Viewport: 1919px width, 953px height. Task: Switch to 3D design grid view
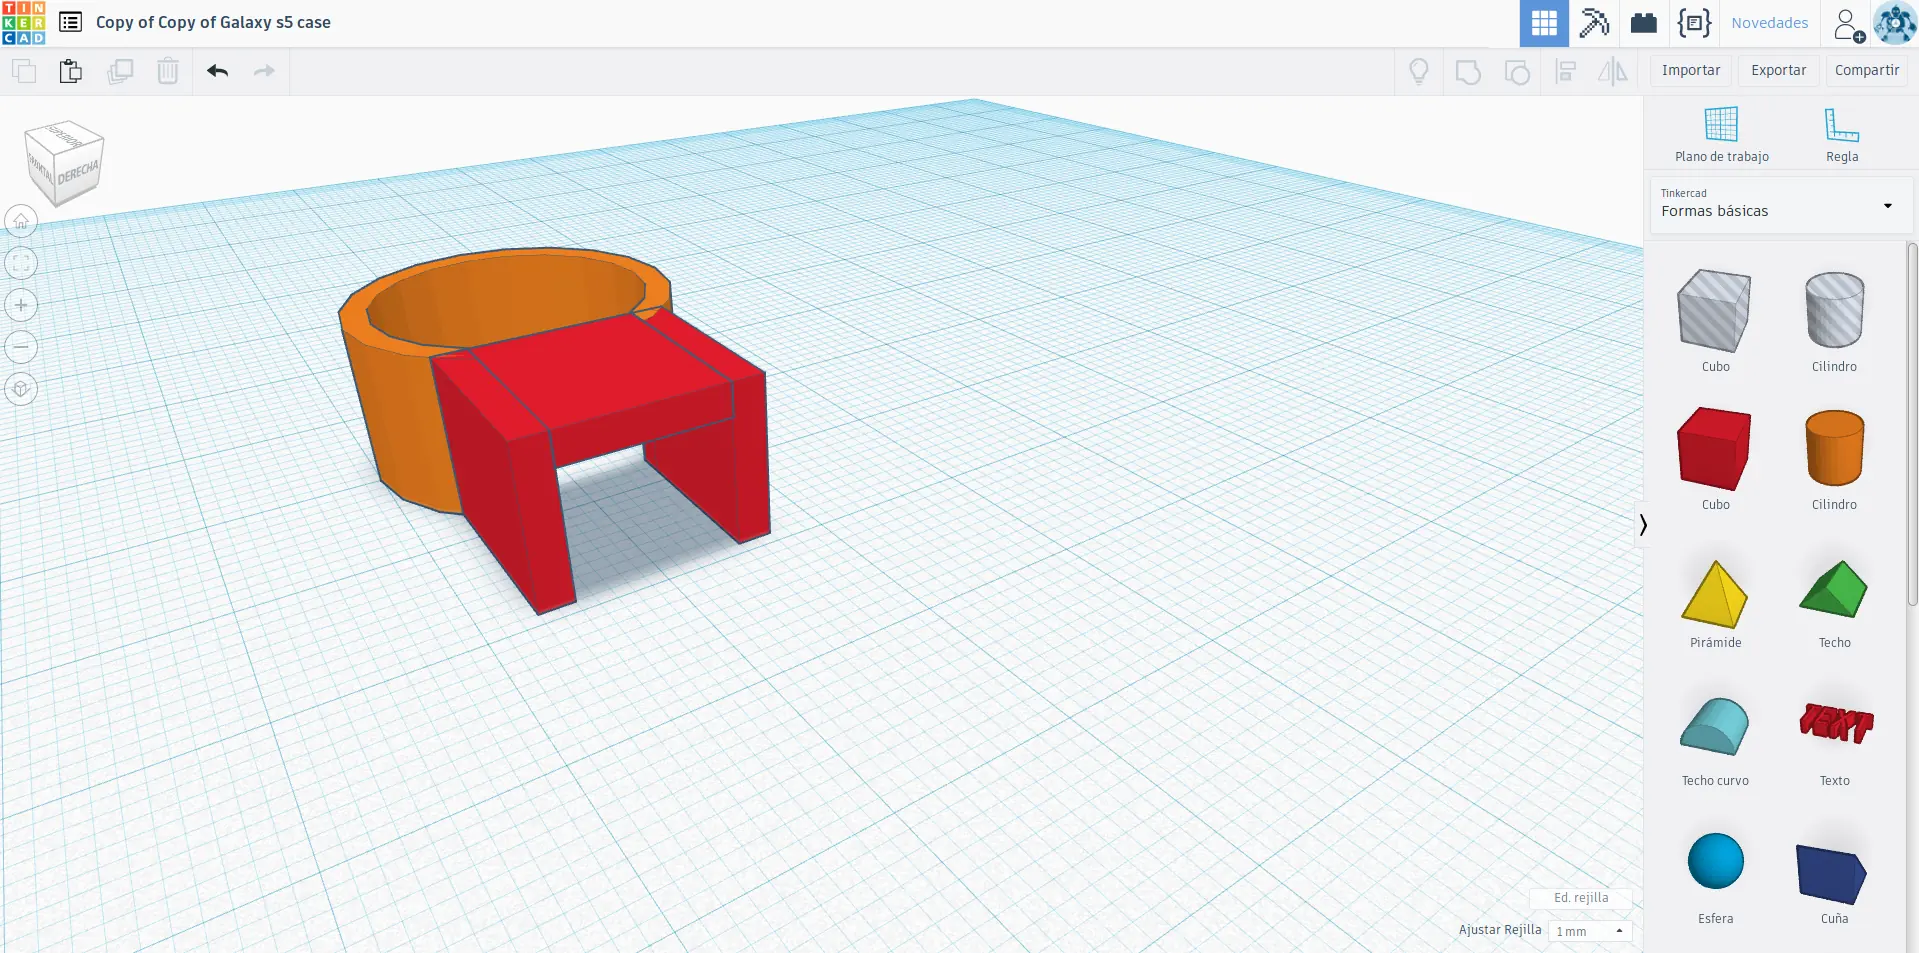(x=1544, y=23)
